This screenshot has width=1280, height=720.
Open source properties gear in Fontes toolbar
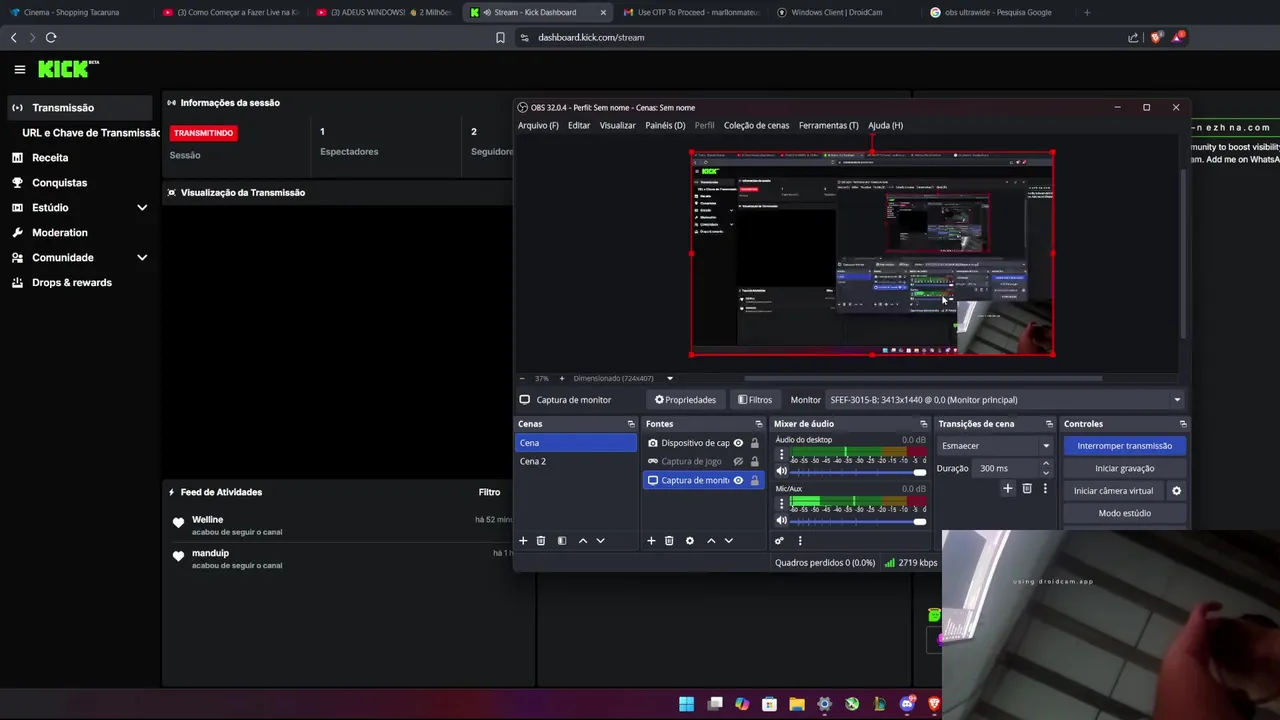[x=689, y=540]
